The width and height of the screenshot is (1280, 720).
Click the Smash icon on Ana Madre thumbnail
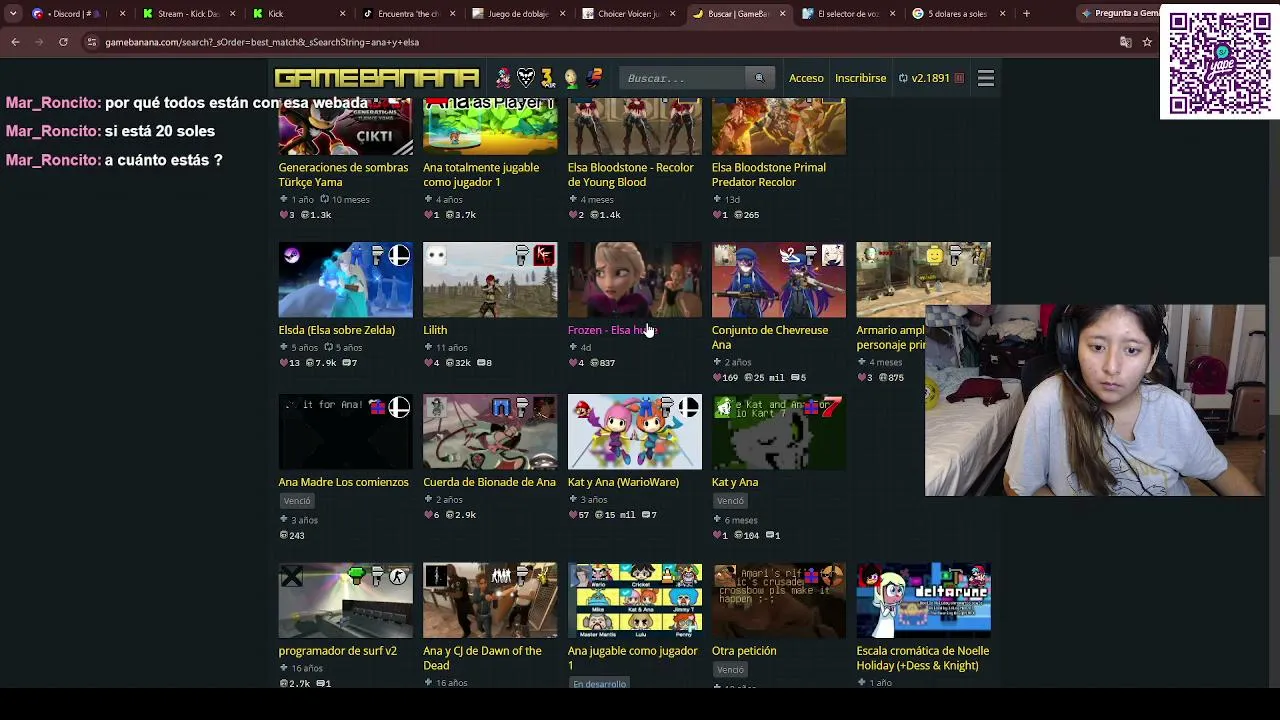tap(399, 408)
